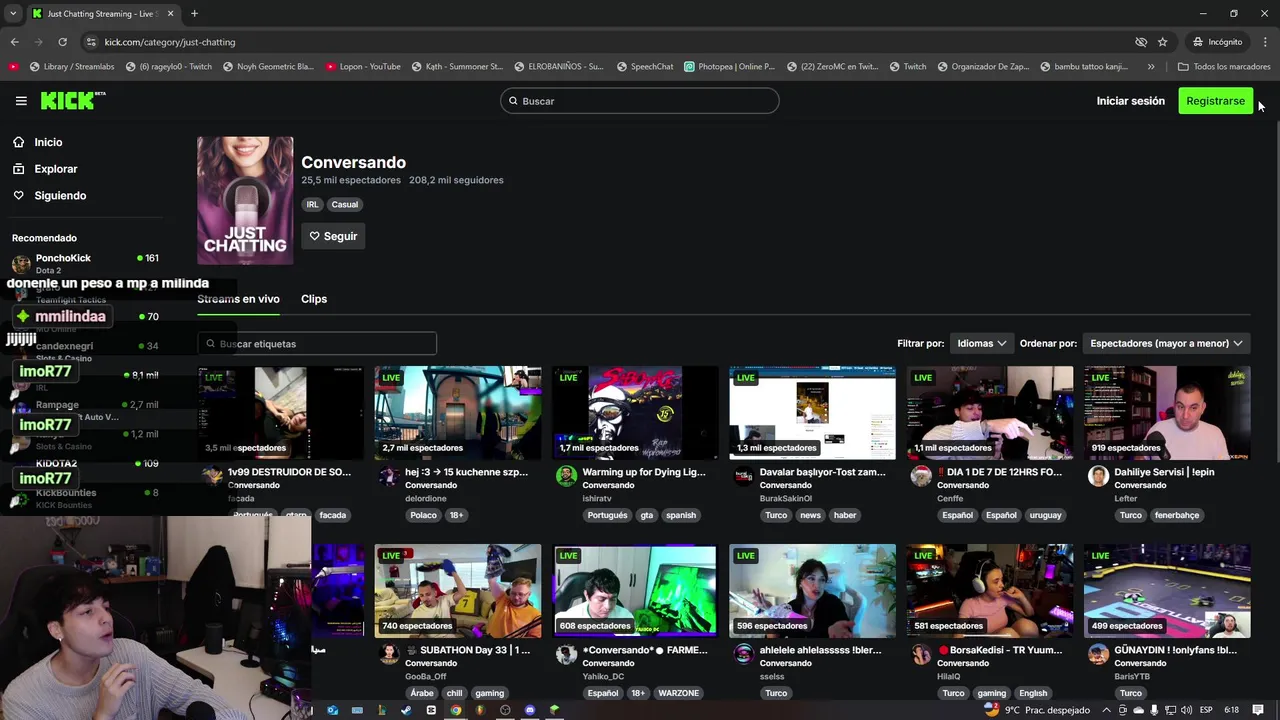Go to Explorar in sidebar
Image resolution: width=1280 pixels, height=720 pixels.
(56, 169)
